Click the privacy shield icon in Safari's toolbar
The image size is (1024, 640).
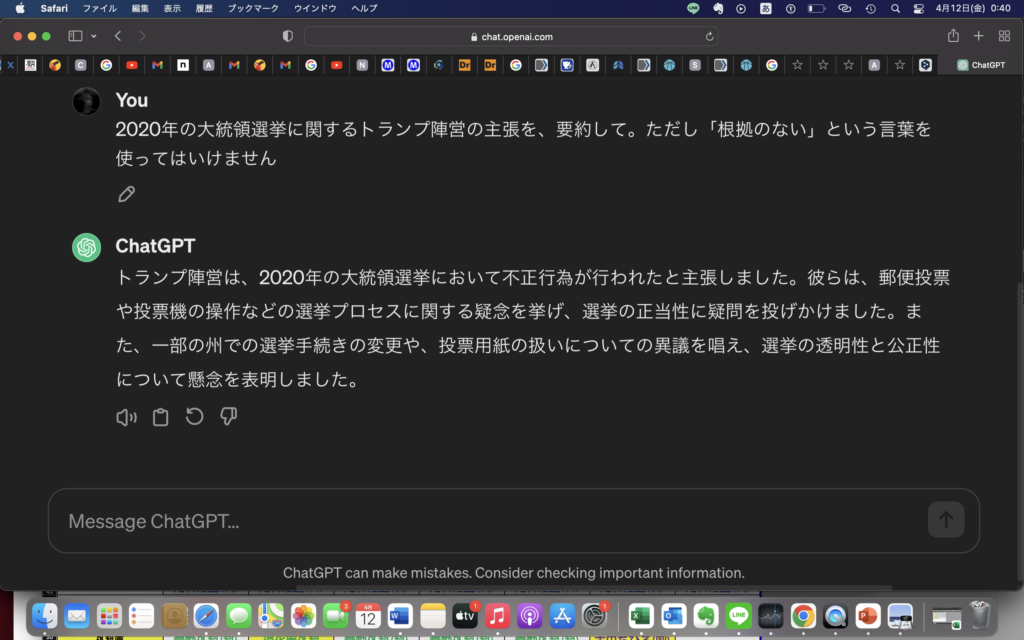(x=287, y=35)
